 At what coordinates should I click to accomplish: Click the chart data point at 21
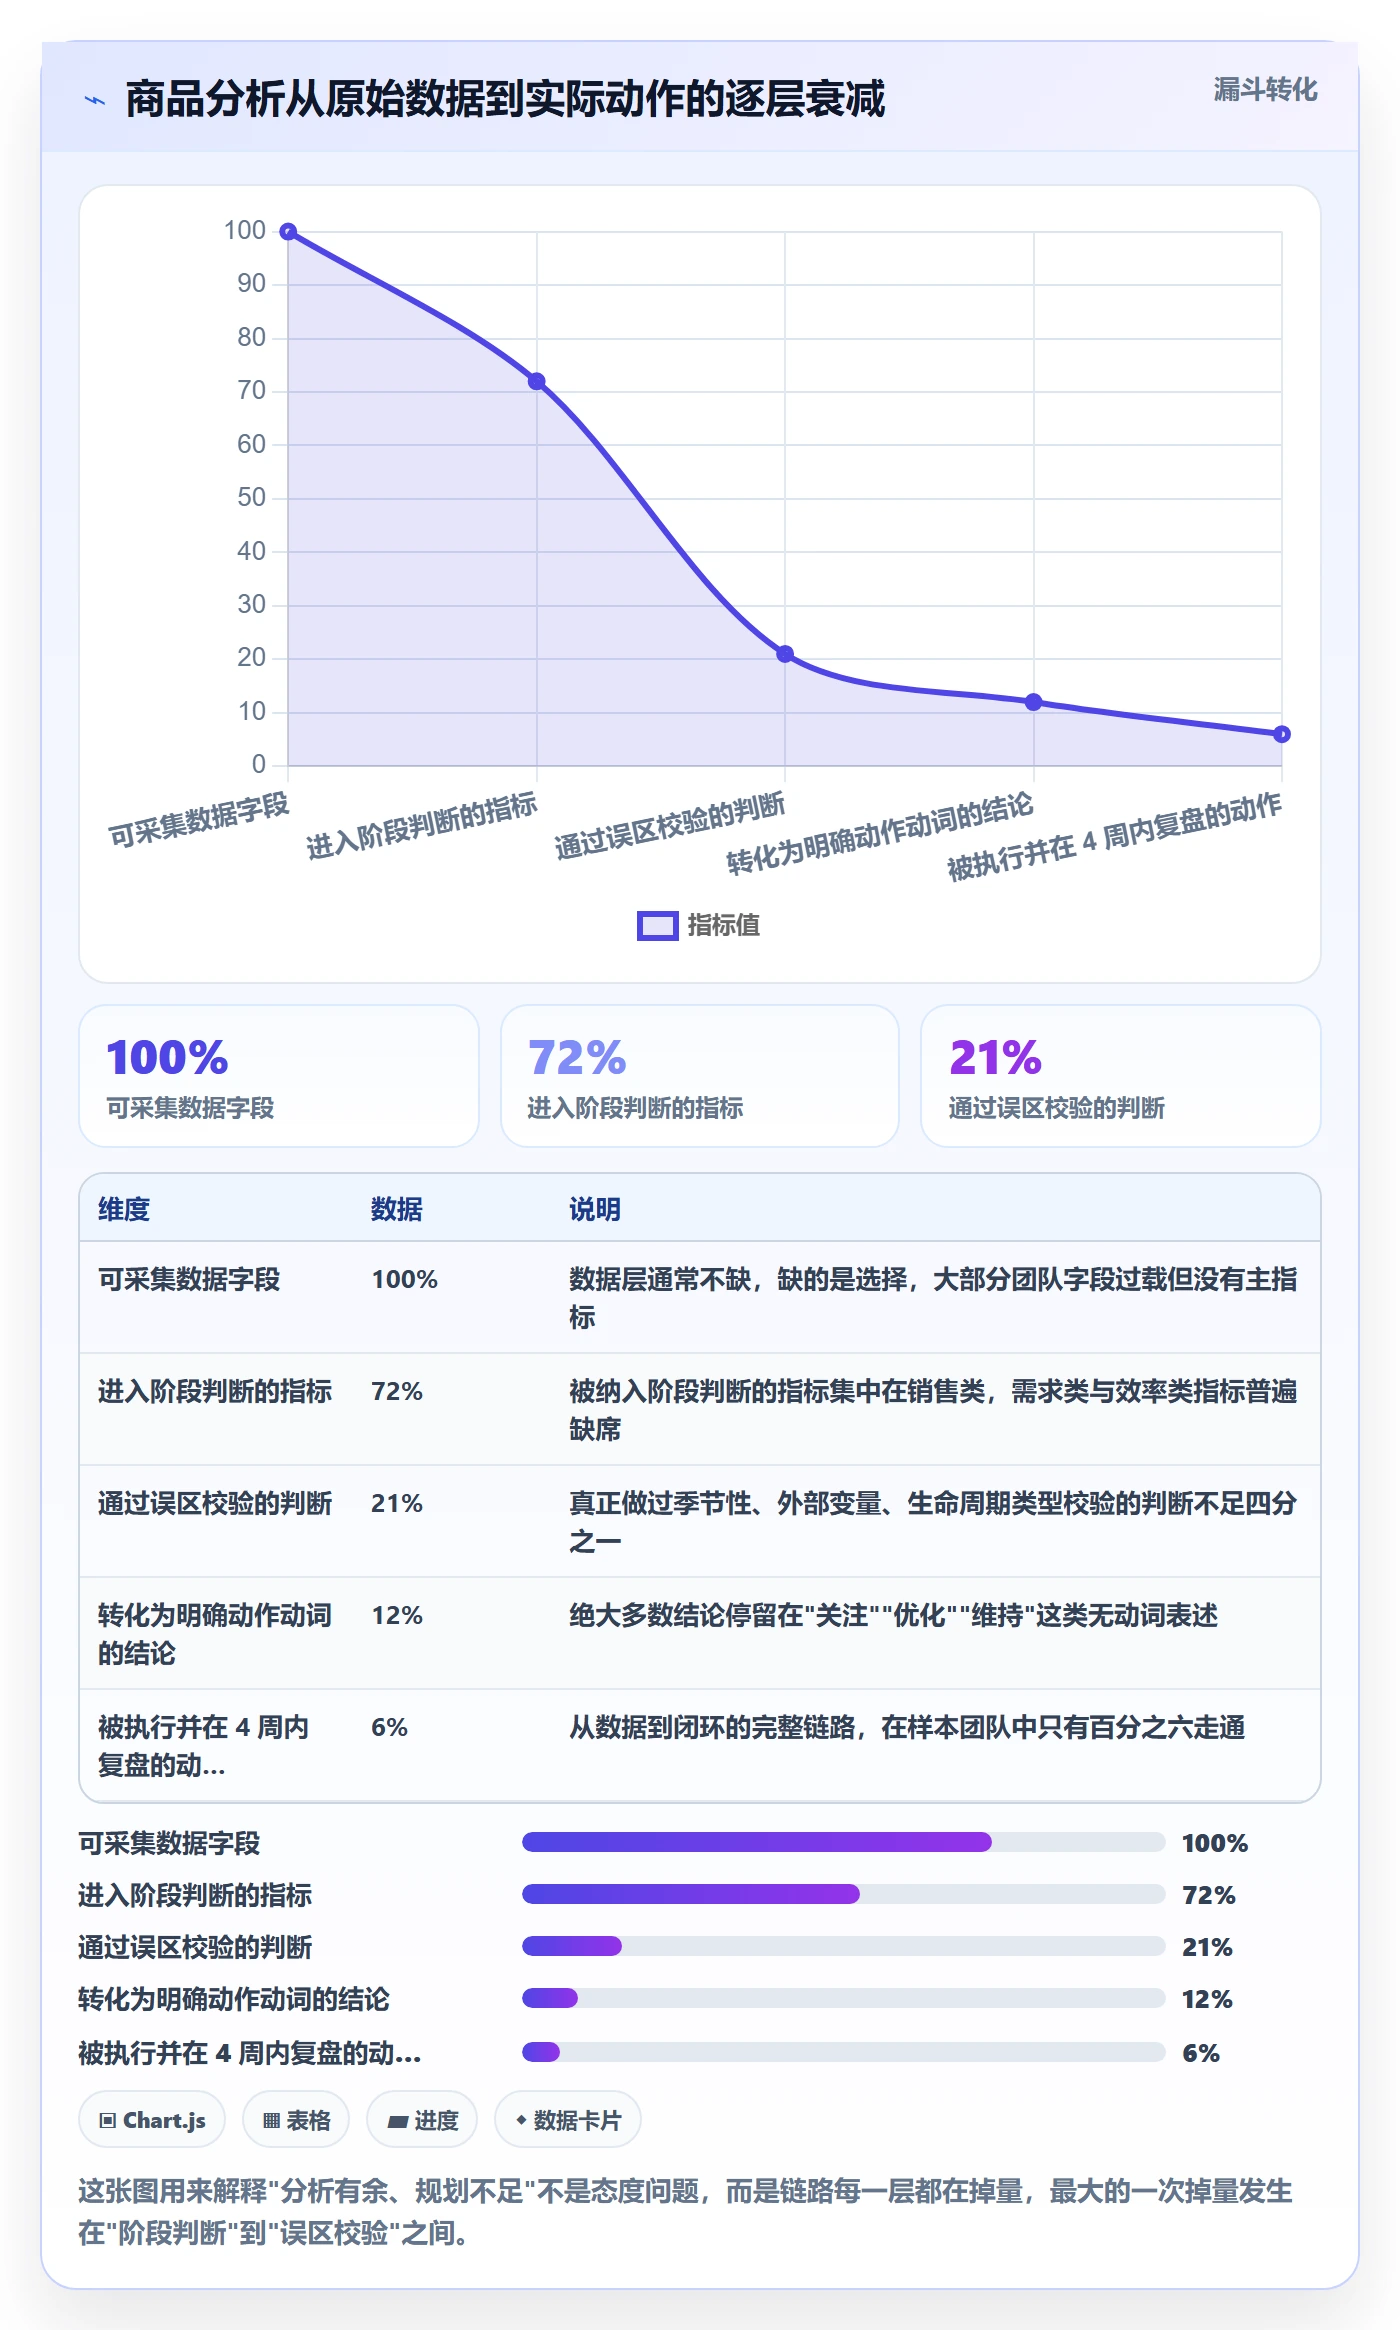[x=785, y=654]
